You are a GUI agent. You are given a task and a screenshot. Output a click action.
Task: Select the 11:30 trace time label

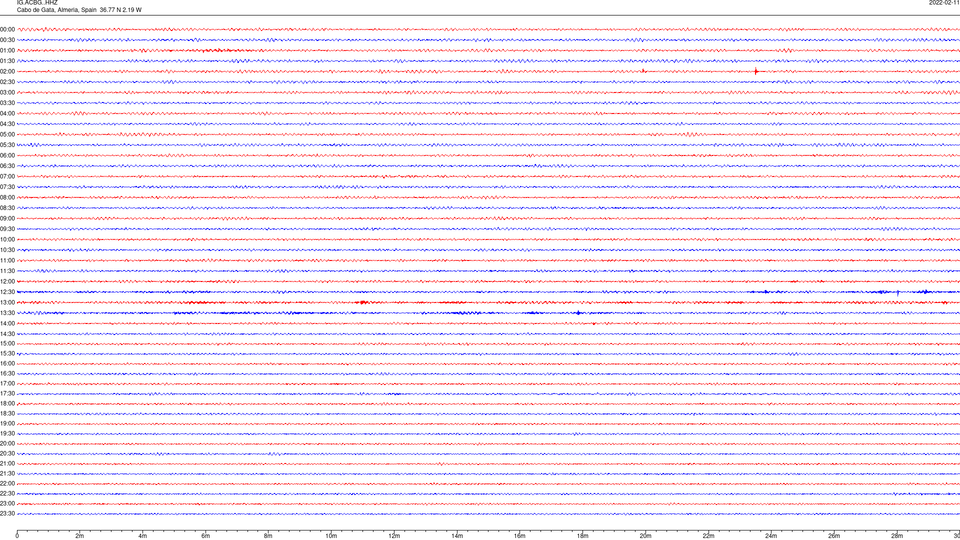tap(7, 271)
